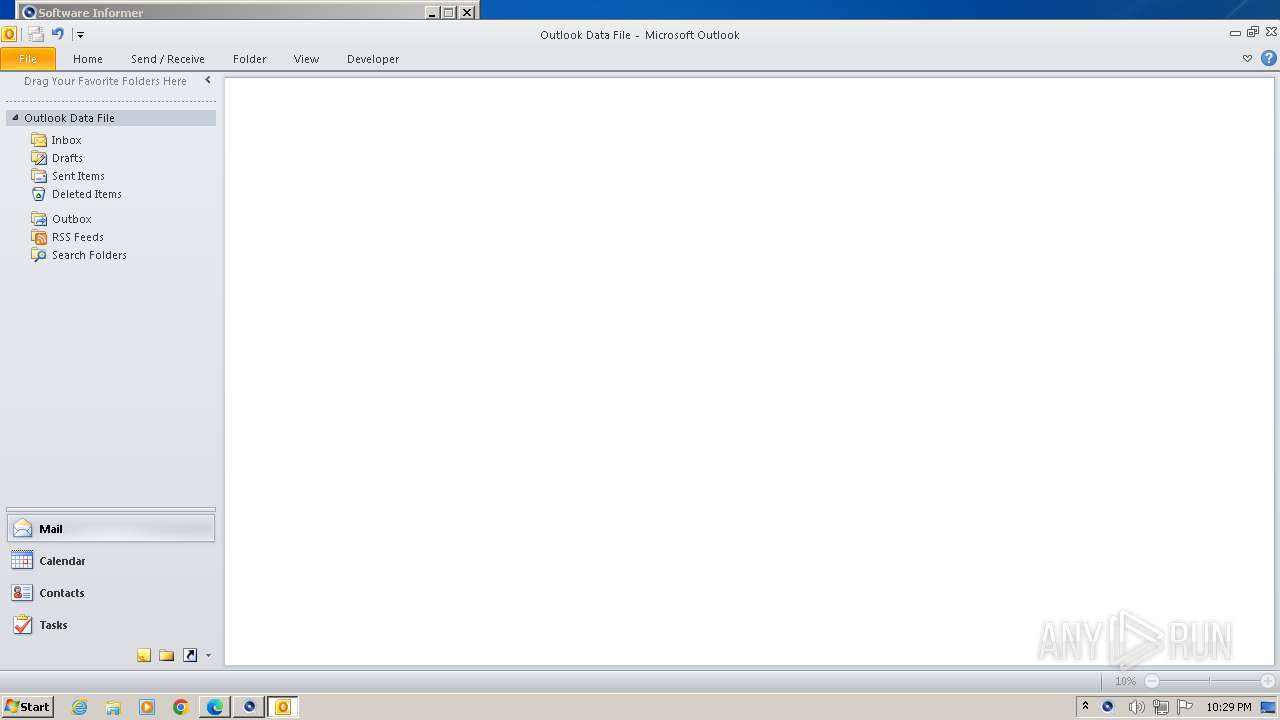Click the volume speaker tray icon
Screen dimensions: 1280x720
1136,707
